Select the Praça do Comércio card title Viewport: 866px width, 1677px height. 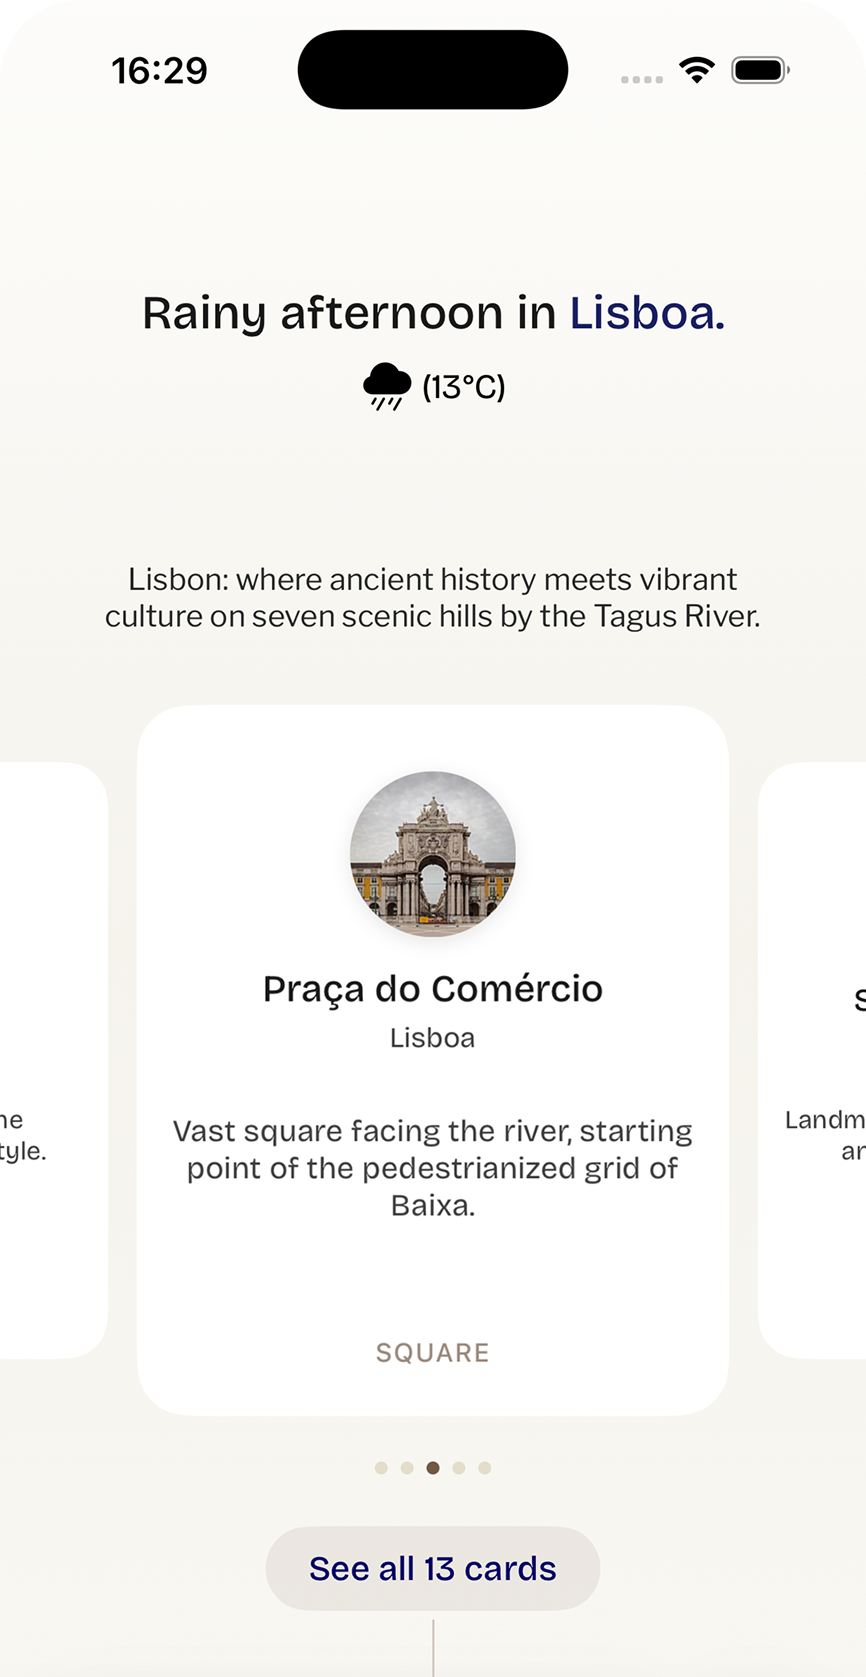click(433, 989)
